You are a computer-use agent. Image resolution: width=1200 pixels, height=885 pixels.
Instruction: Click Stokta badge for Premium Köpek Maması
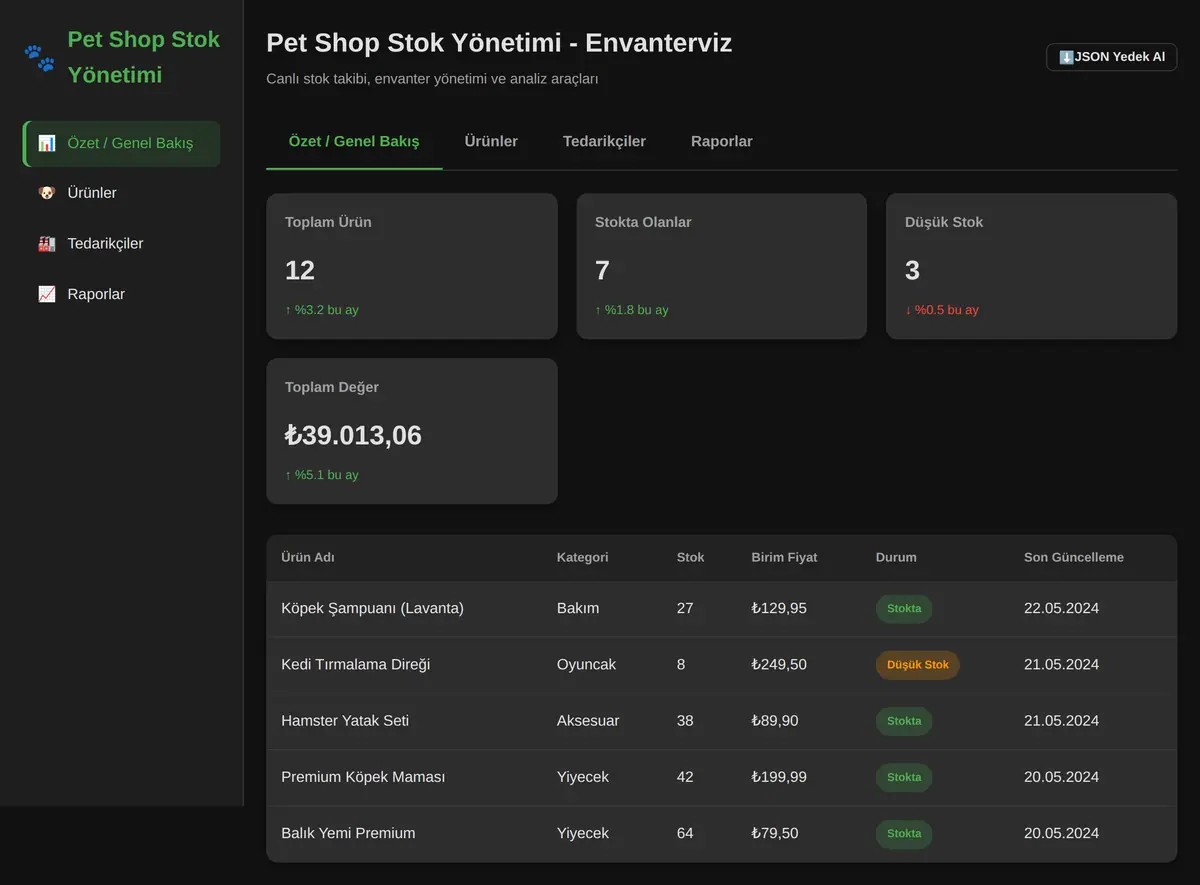pos(904,778)
